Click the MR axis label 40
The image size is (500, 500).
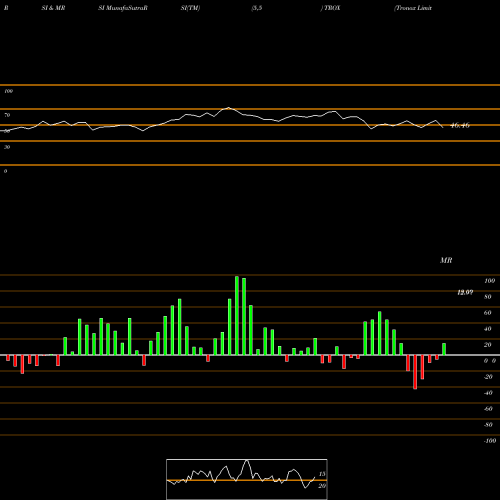488,329
